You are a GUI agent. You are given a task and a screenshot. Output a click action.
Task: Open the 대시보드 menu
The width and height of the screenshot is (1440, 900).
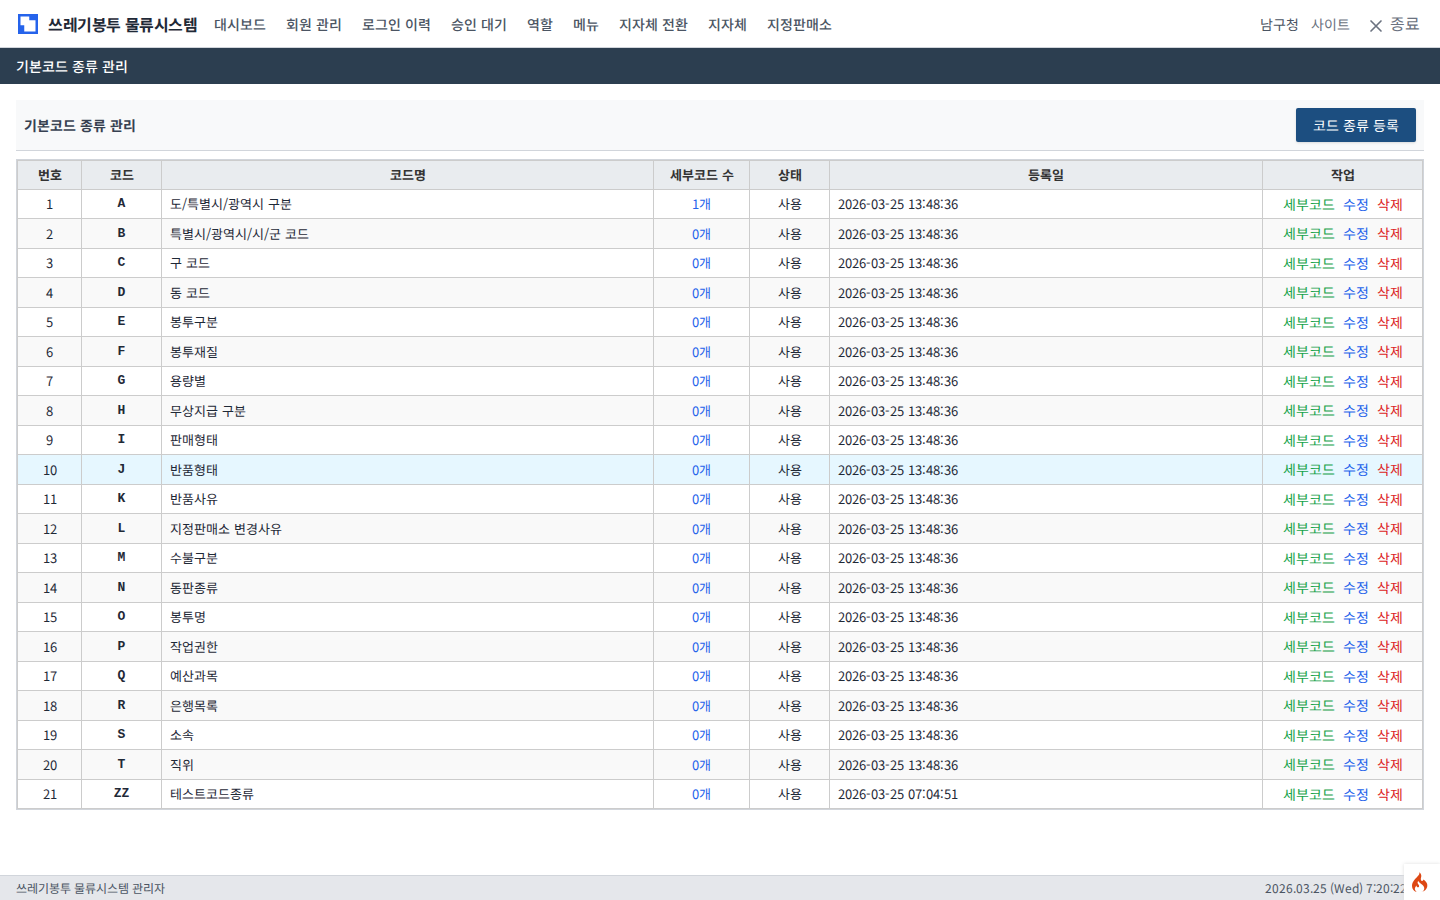click(240, 25)
